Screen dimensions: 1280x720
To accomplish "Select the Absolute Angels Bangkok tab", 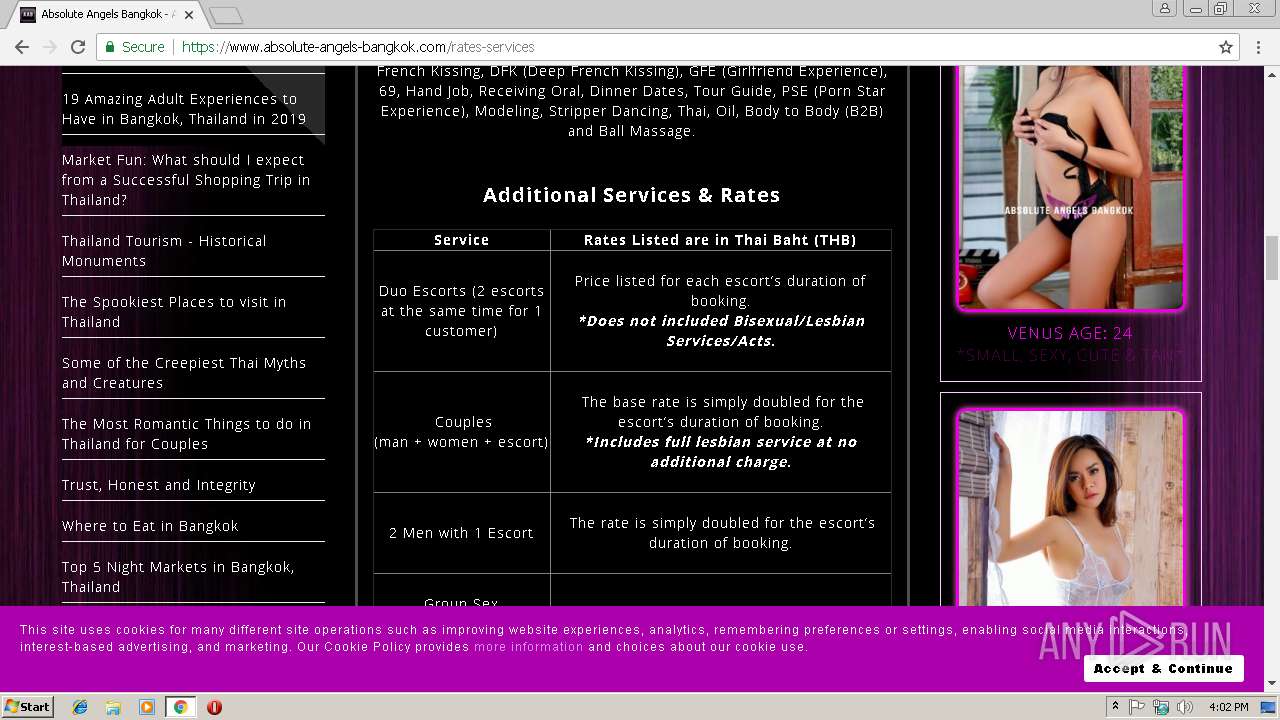I will tap(106, 15).
